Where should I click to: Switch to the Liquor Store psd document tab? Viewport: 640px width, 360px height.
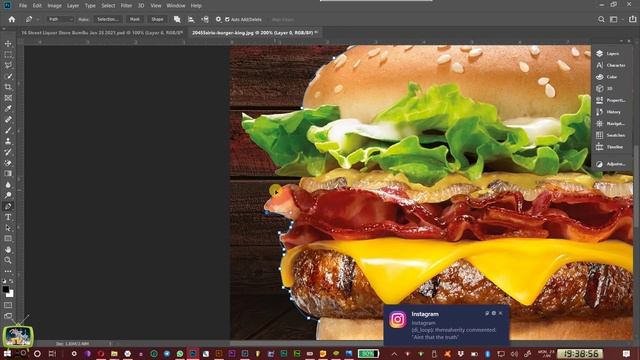coord(102,33)
